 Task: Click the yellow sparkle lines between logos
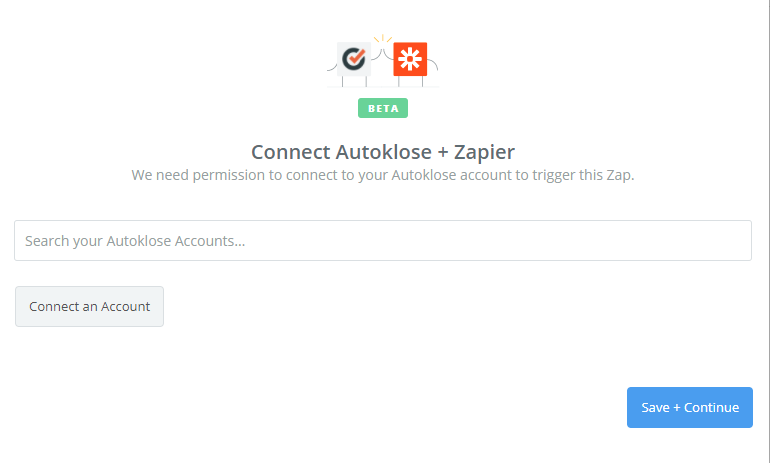point(383,38)
